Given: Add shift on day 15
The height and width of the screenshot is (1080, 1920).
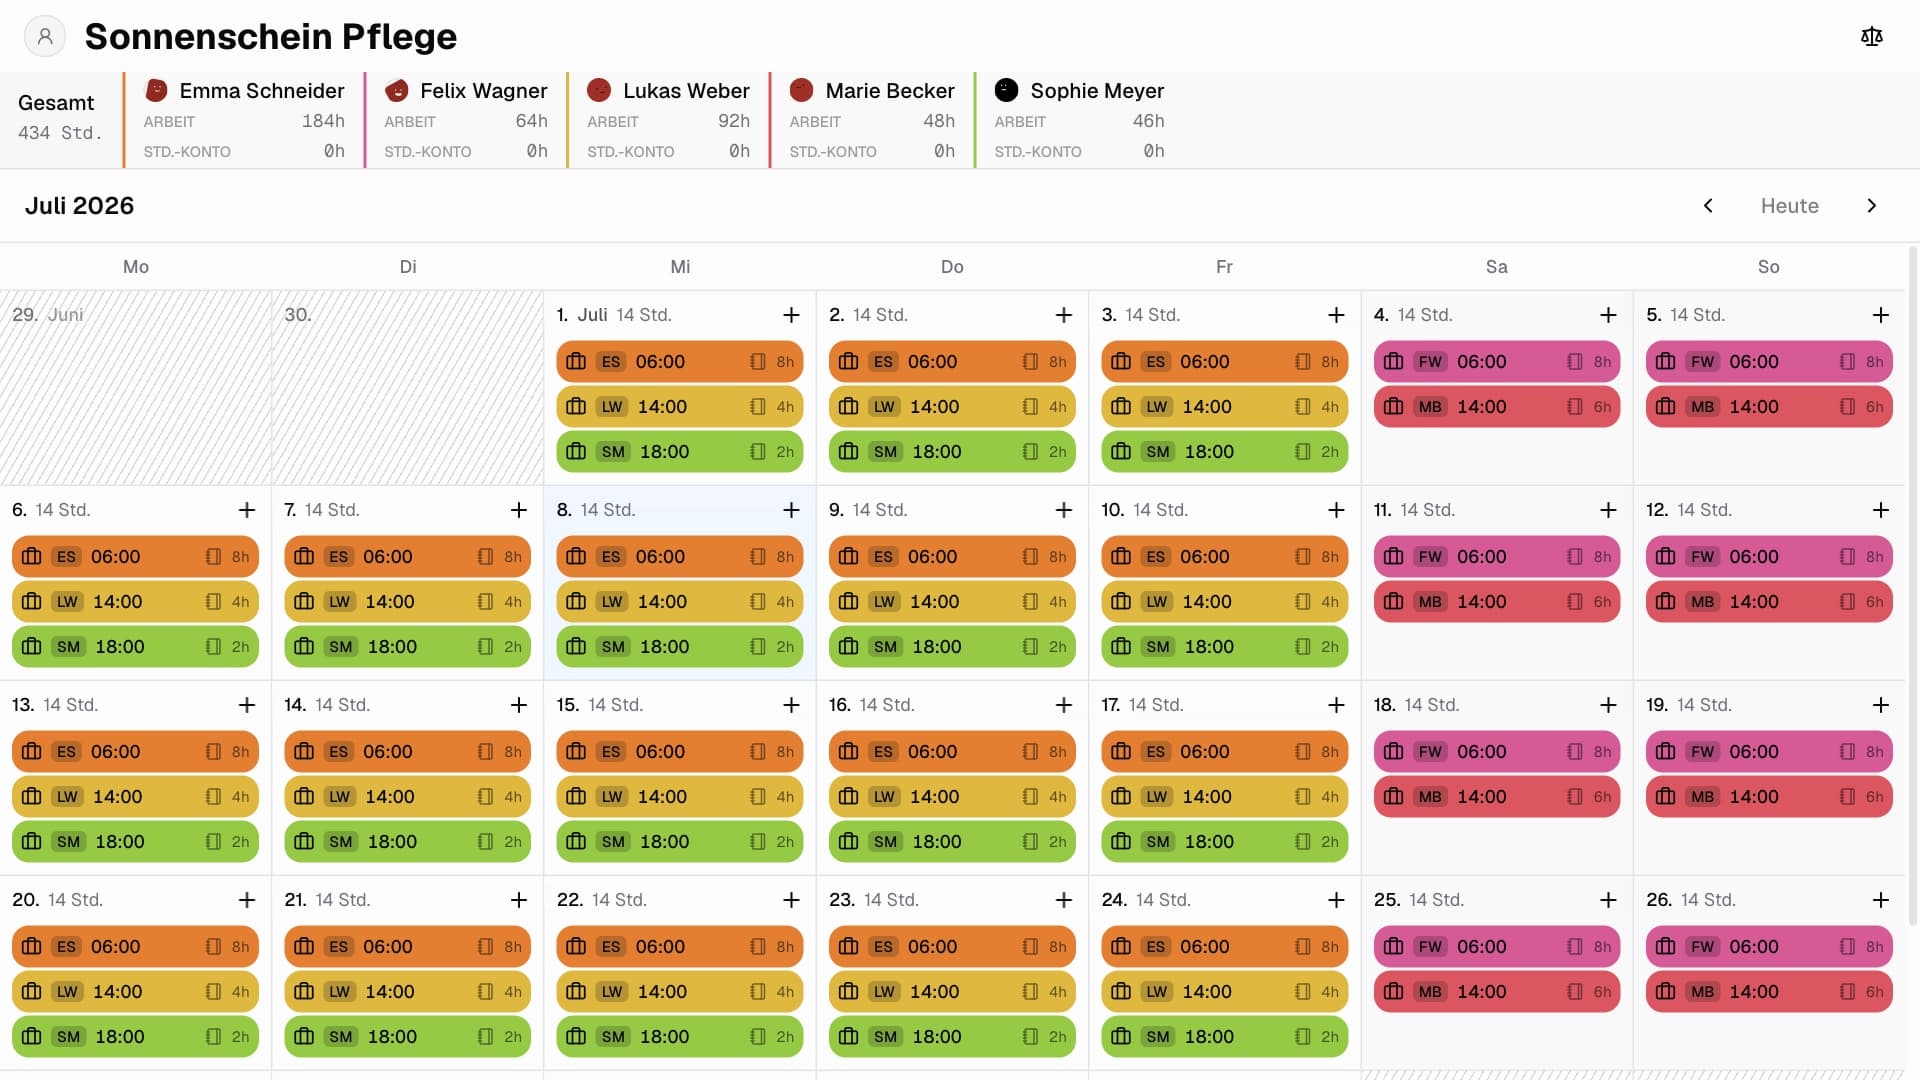Looking at the screenshot, I should pos(791,705).
